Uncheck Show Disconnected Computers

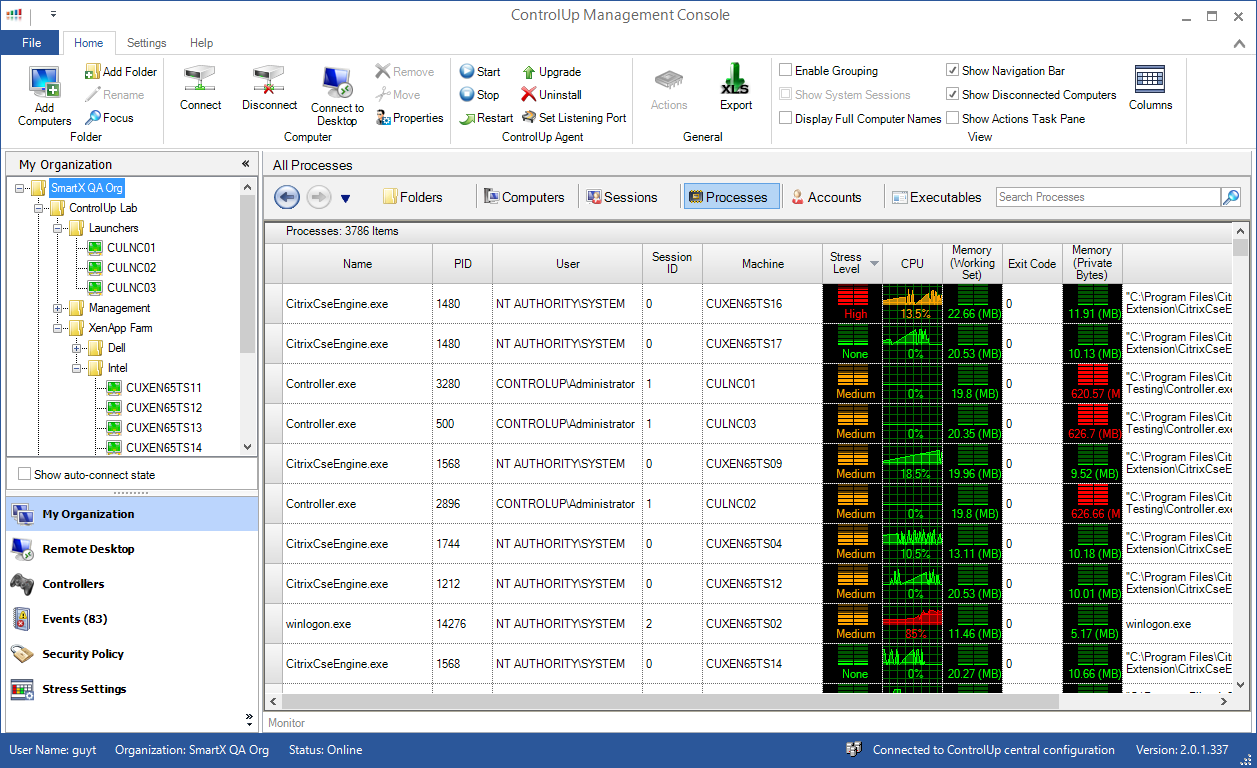(x=953, y=95)
